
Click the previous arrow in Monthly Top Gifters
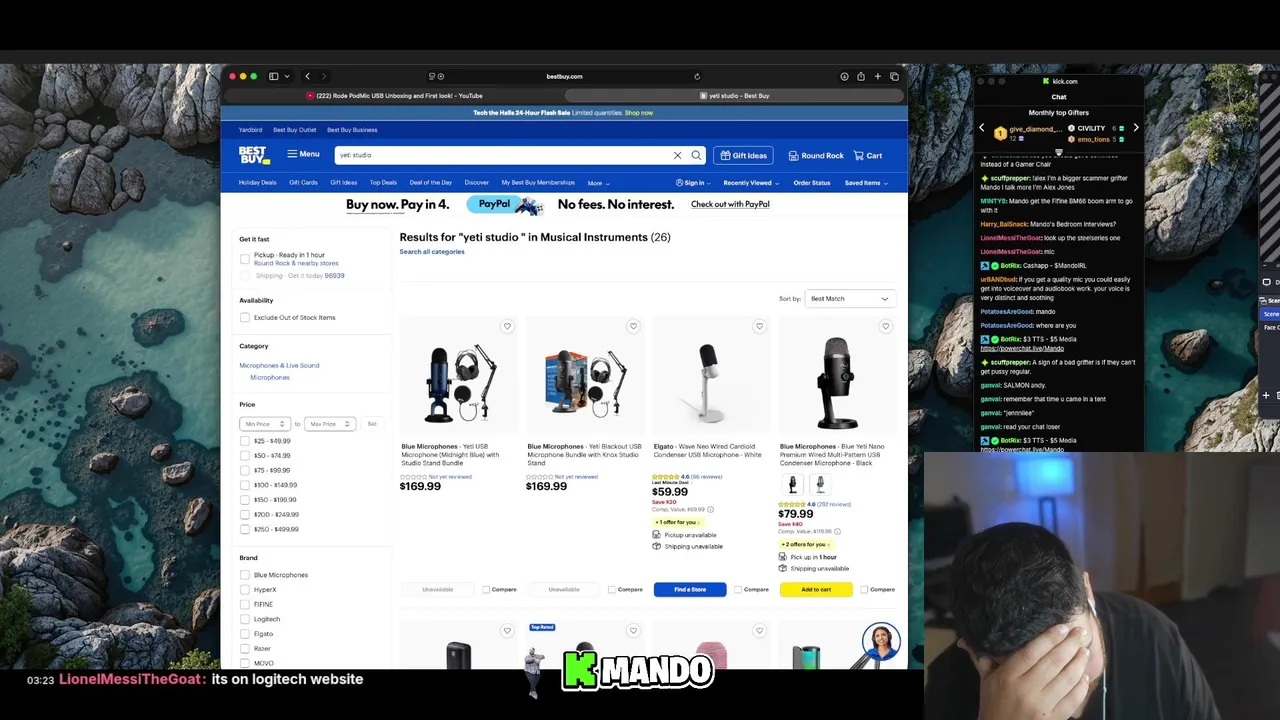981,128
